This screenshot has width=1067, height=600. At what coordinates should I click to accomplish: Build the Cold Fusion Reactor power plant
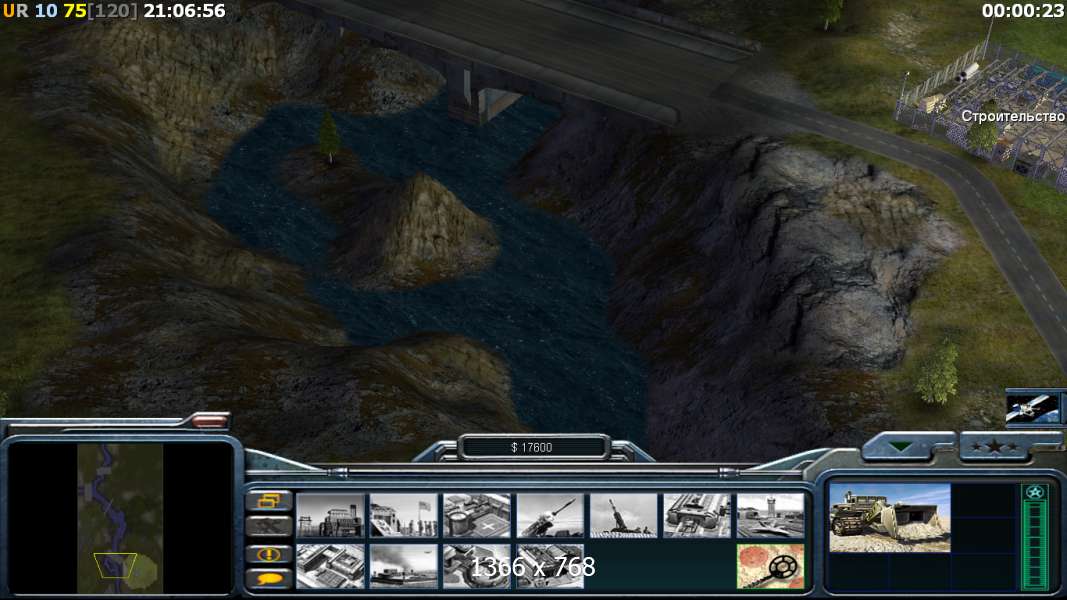[330, 515]
